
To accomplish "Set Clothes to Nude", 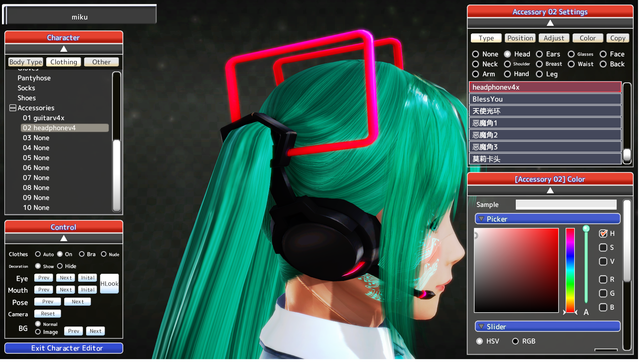I will (104, 254).
